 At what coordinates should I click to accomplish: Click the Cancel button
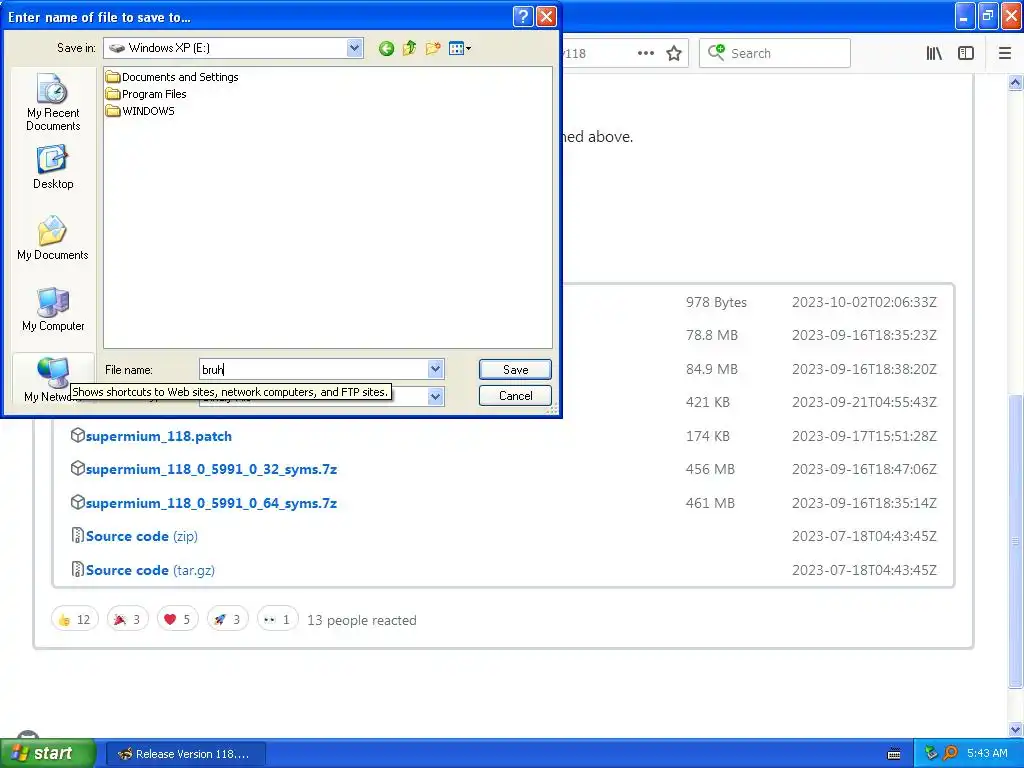pos(515,396)
